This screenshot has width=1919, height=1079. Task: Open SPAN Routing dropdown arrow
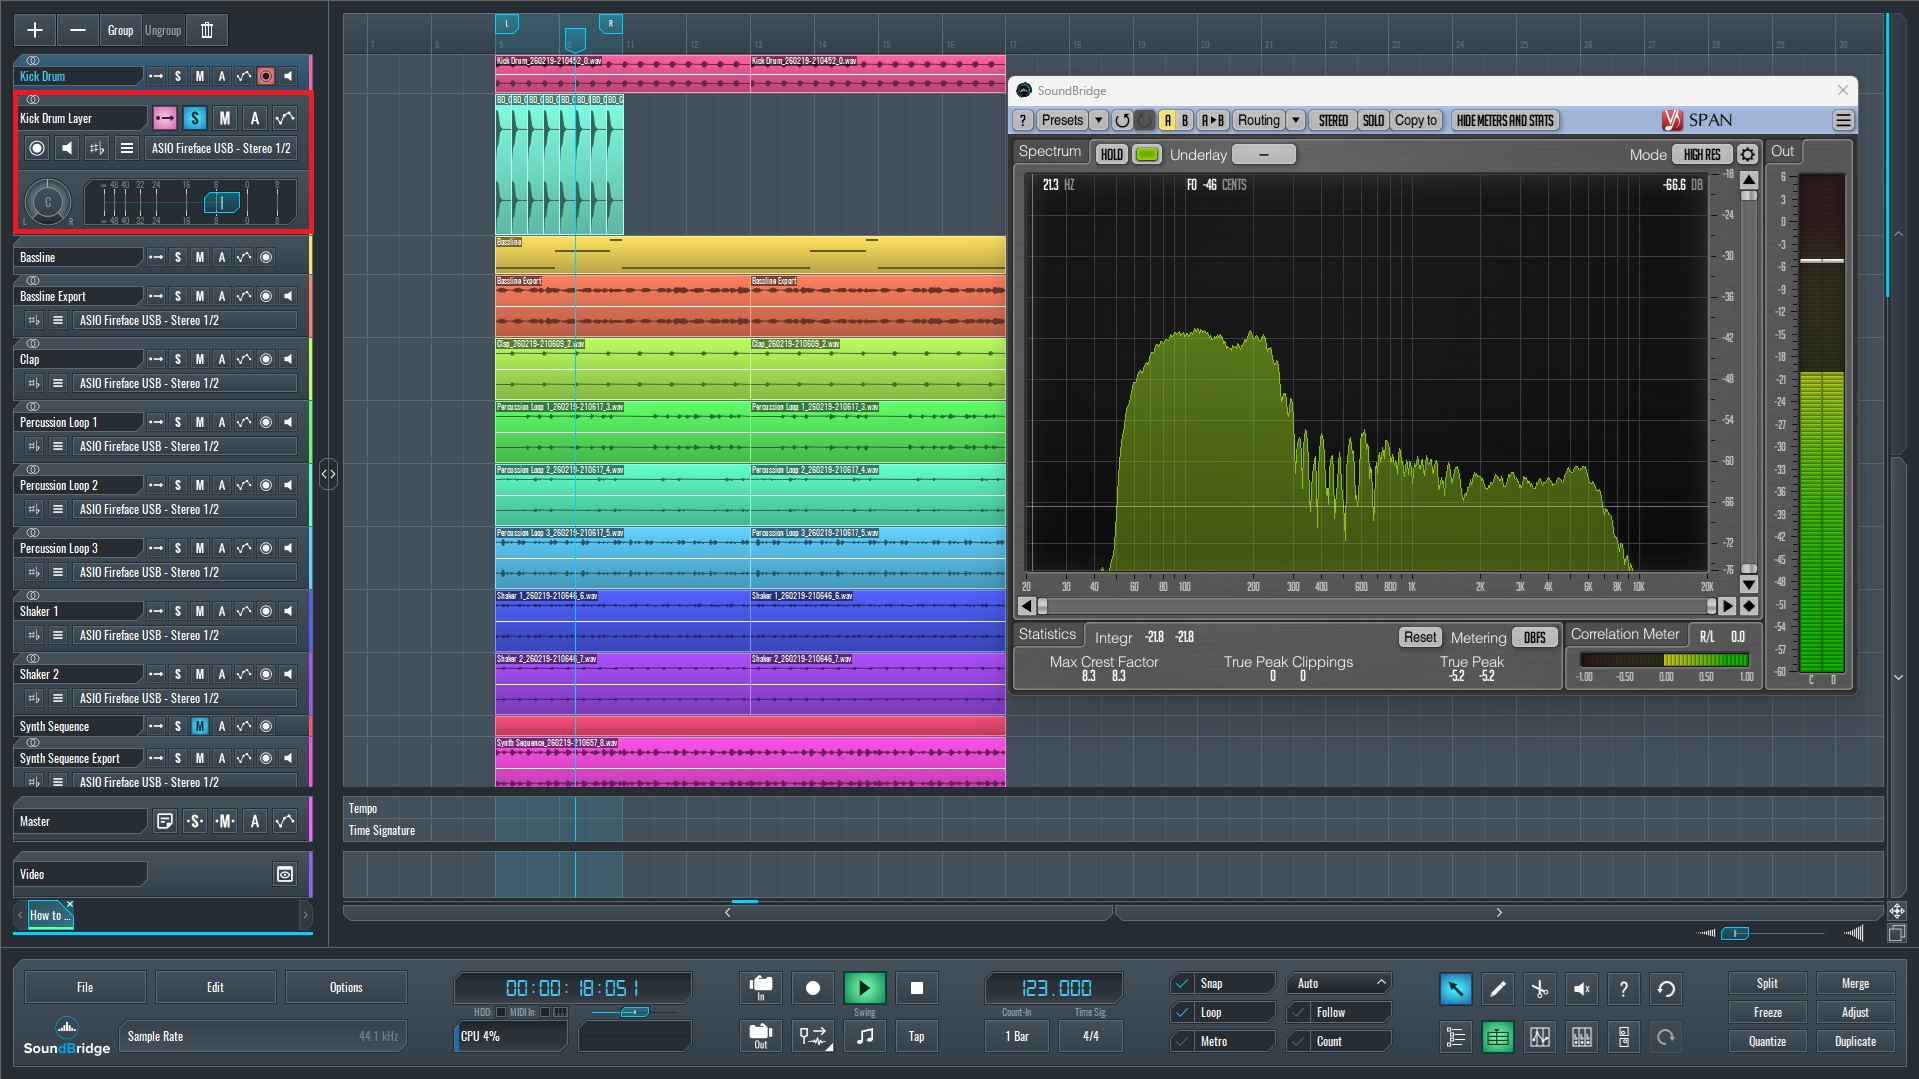pyautogui.click(x=1295, y=120)
